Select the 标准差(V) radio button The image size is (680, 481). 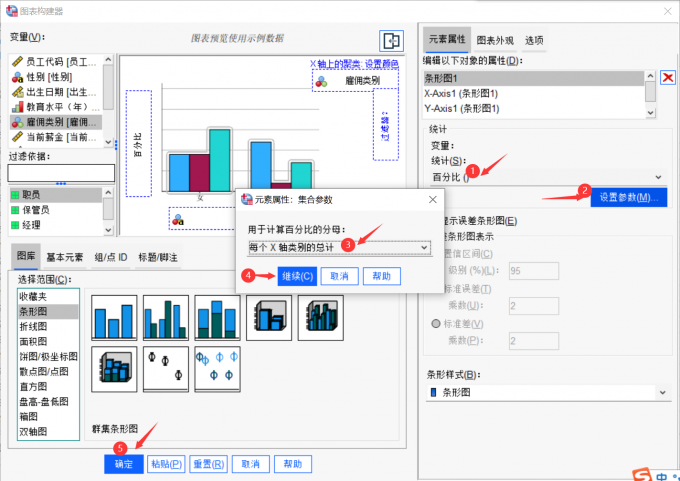[436, 324]
